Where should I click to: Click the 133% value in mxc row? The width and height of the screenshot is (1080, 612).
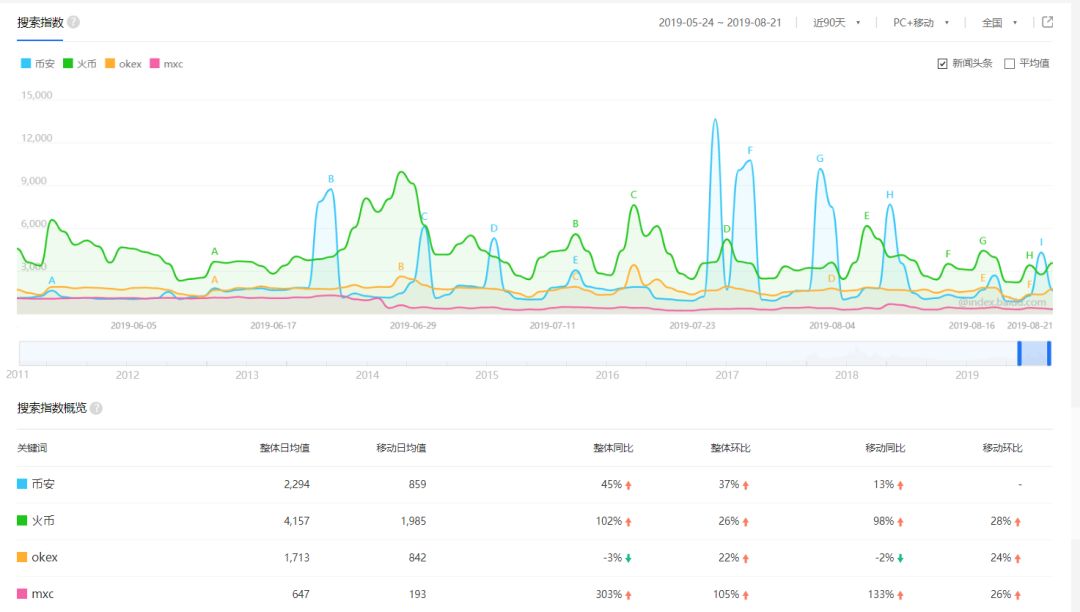point(881,594)
